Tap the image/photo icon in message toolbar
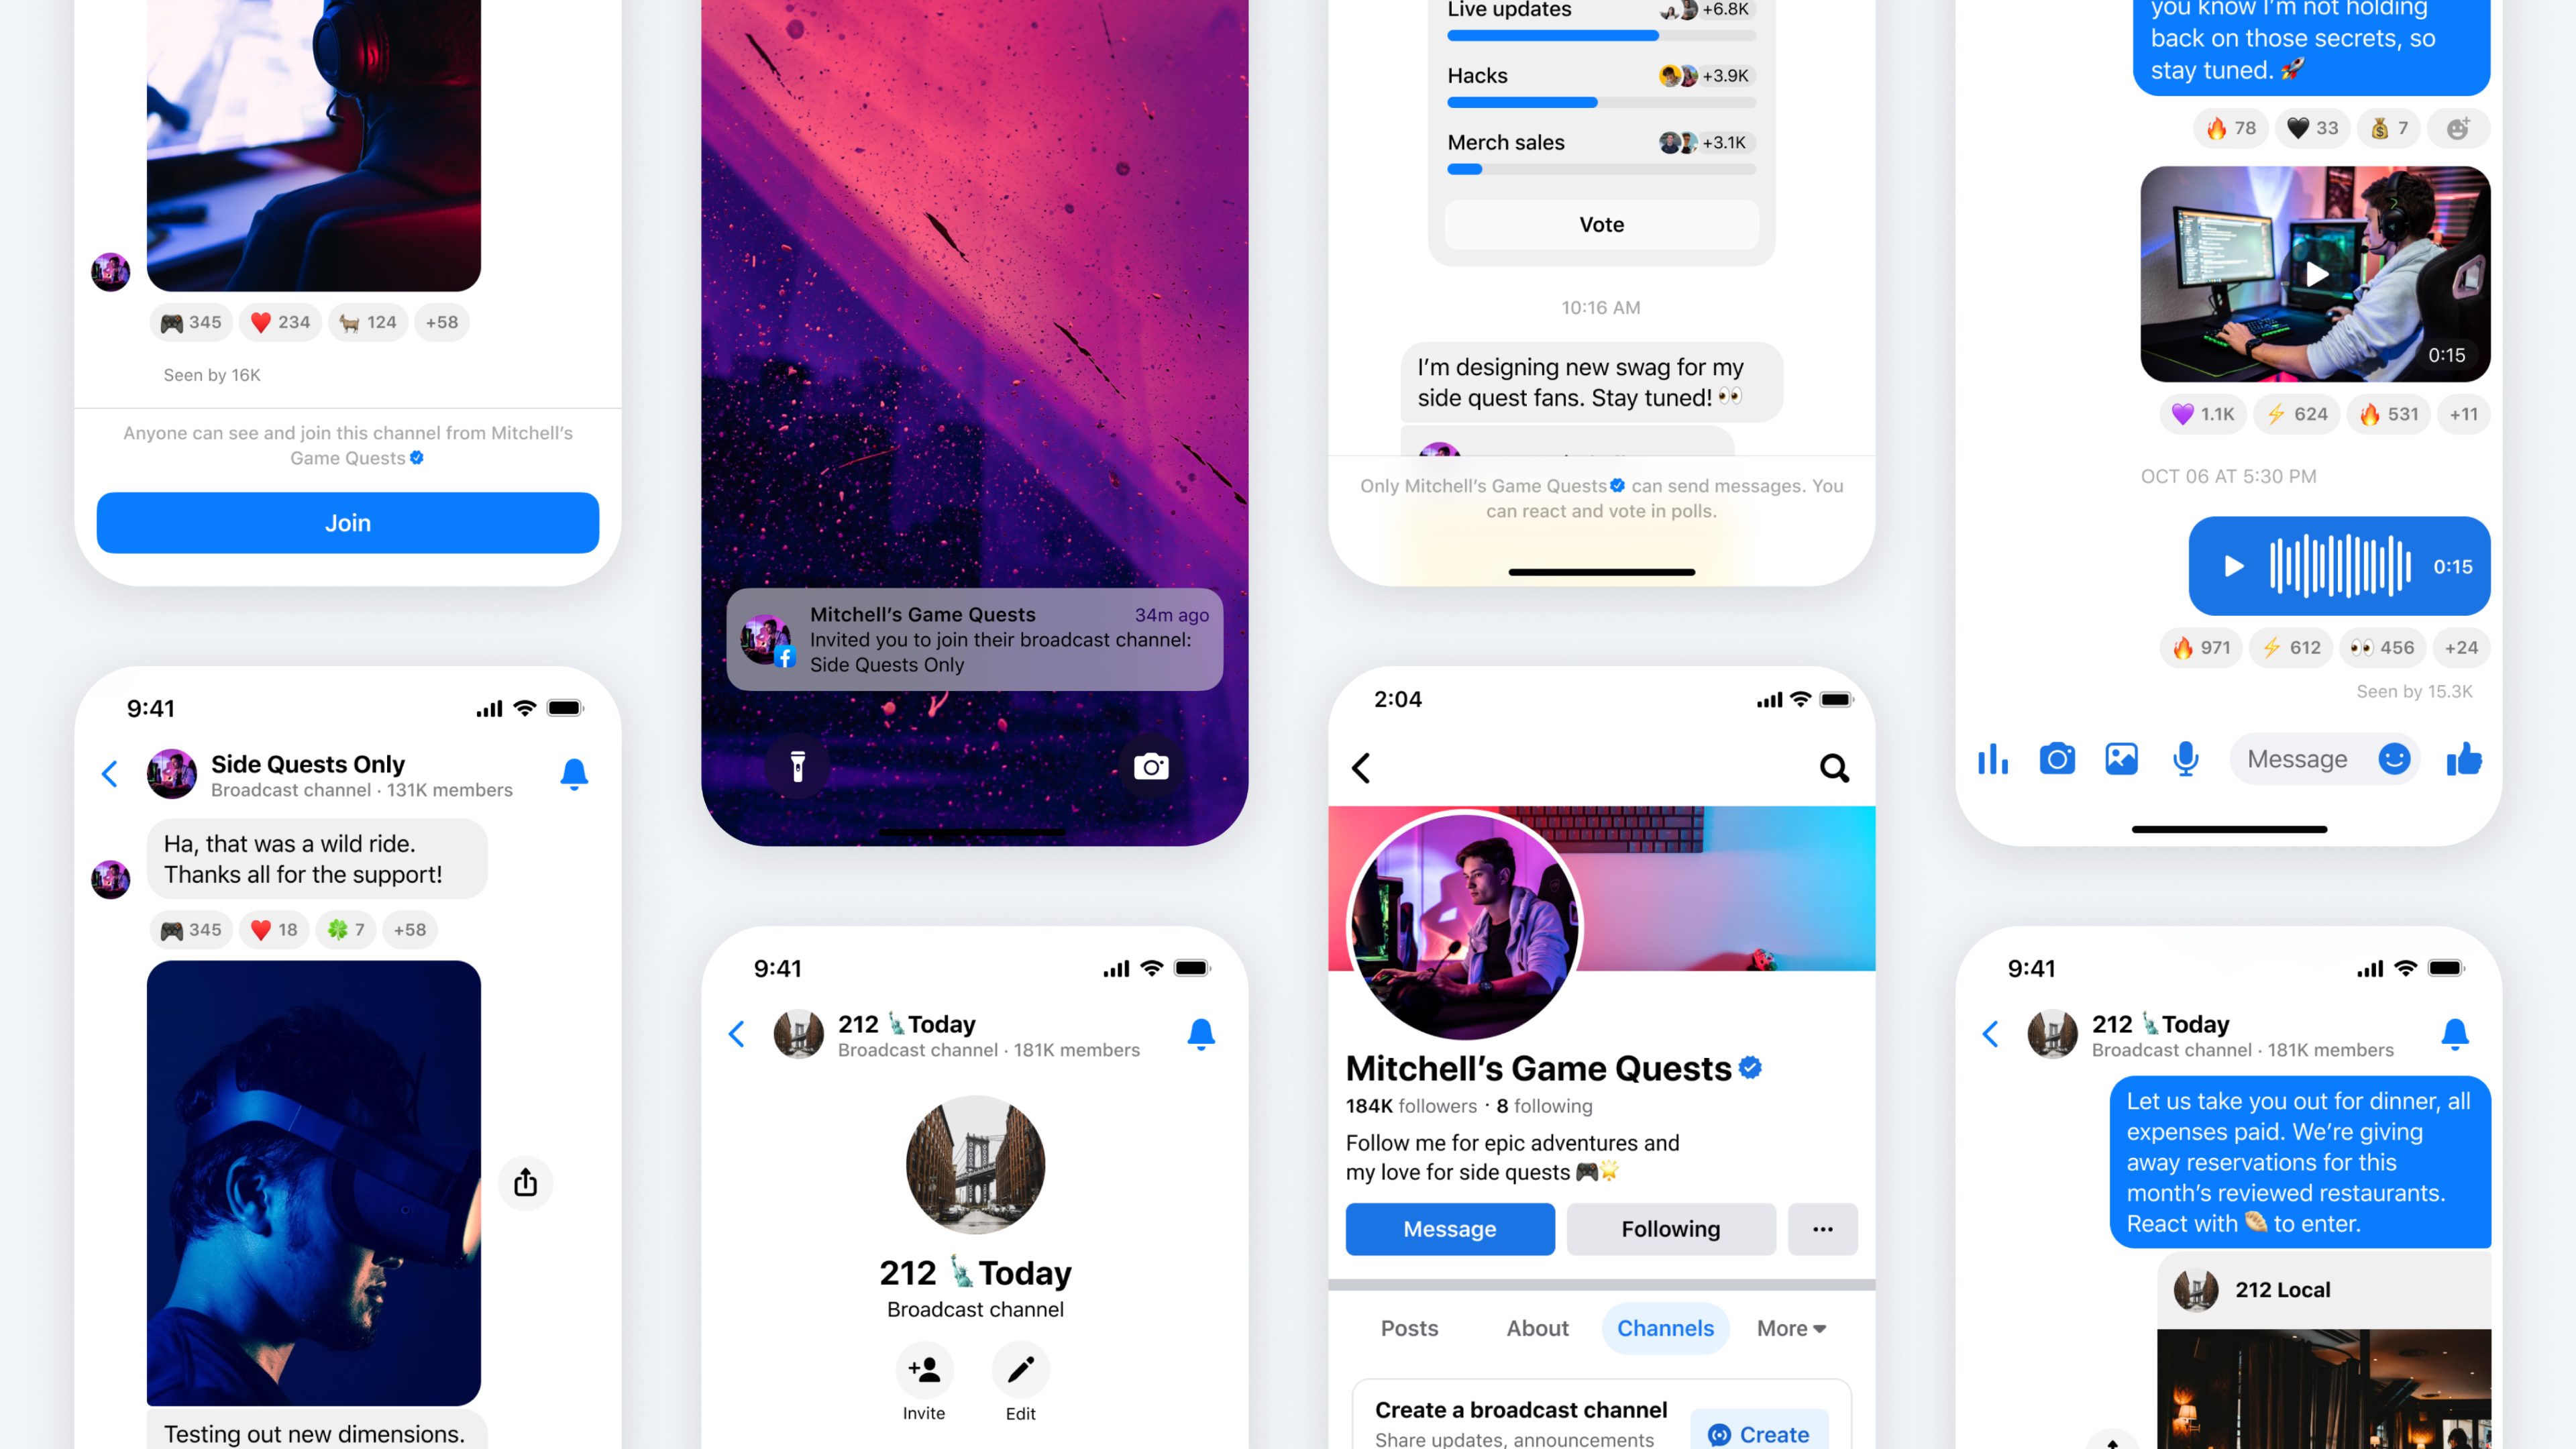This screenshot has width=2576, height=1449. click(x=2121, y=759)
